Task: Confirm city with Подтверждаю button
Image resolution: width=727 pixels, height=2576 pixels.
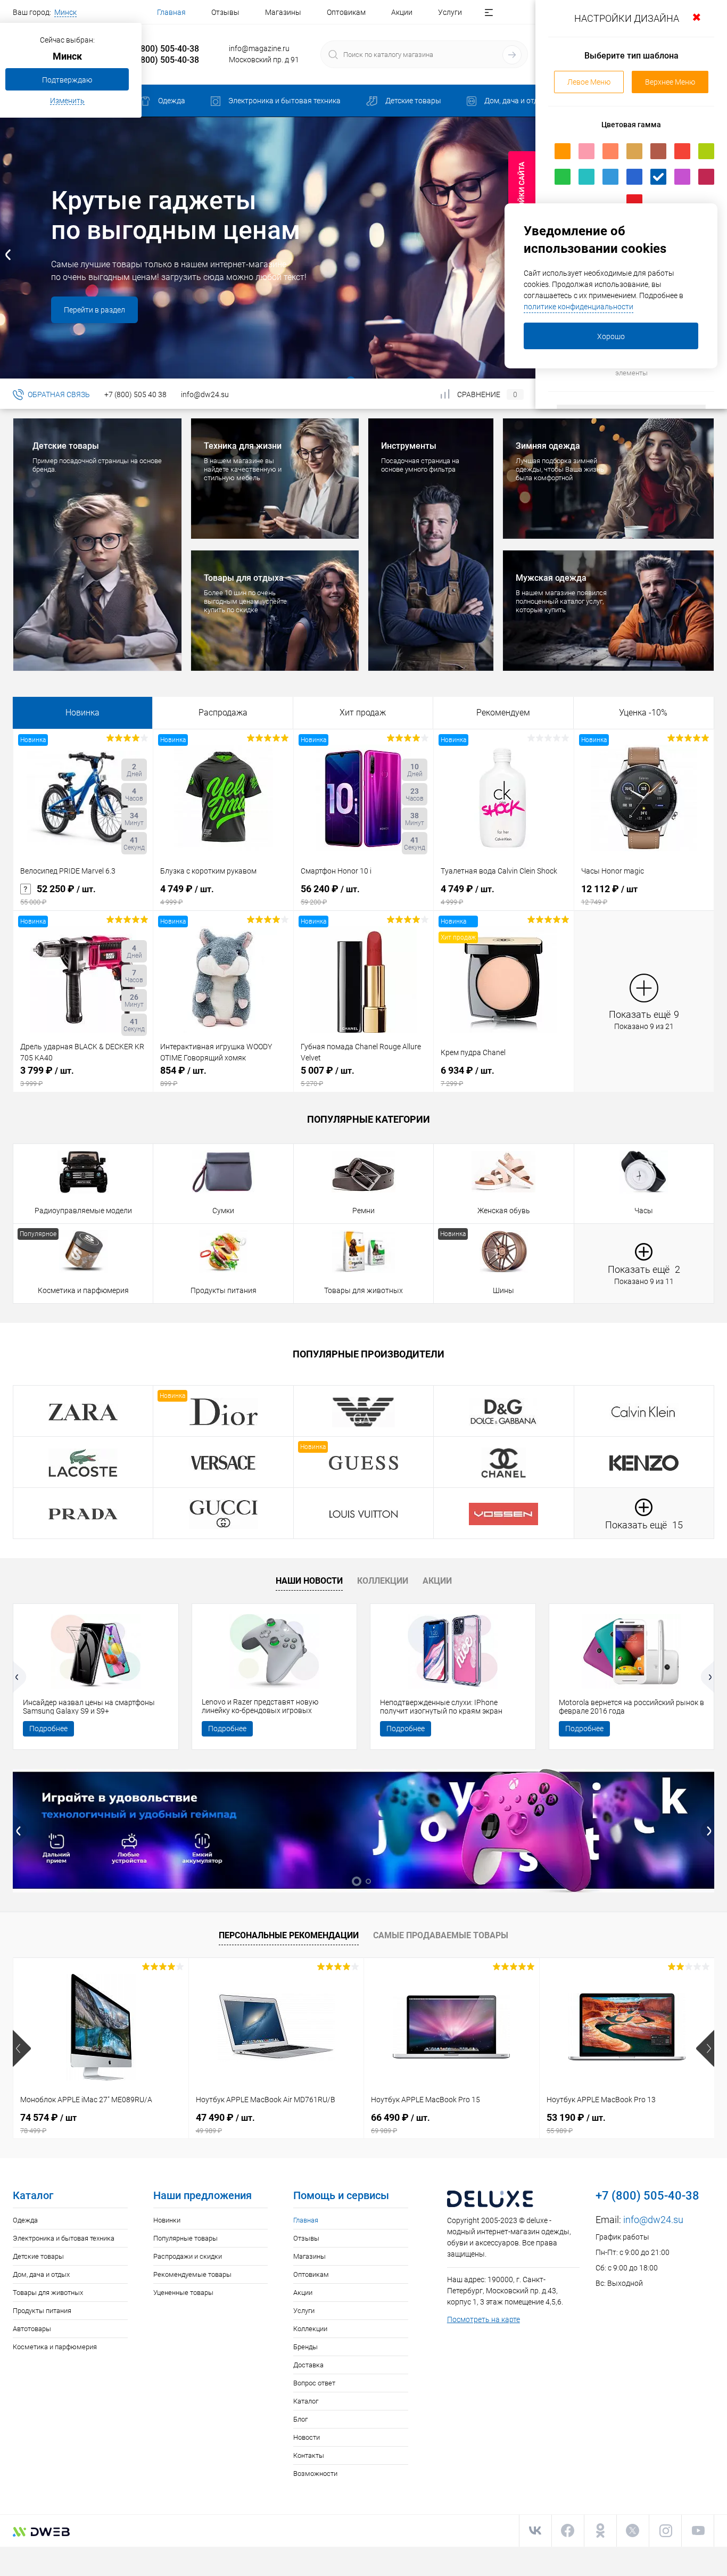Action: pyautogui.click(x=67, y=79)
